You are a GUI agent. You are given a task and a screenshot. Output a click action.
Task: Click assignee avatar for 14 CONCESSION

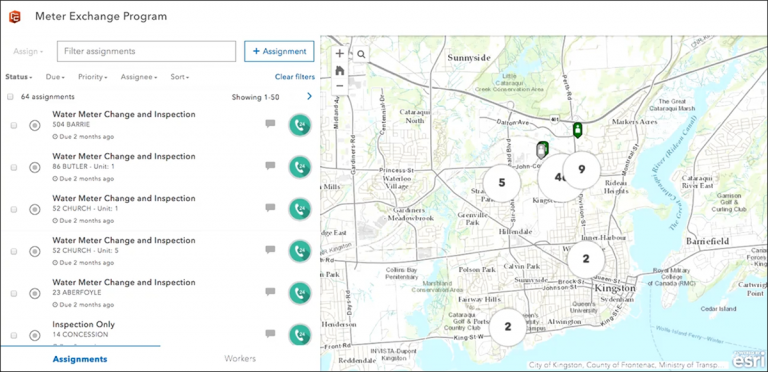tap(300, 335)
